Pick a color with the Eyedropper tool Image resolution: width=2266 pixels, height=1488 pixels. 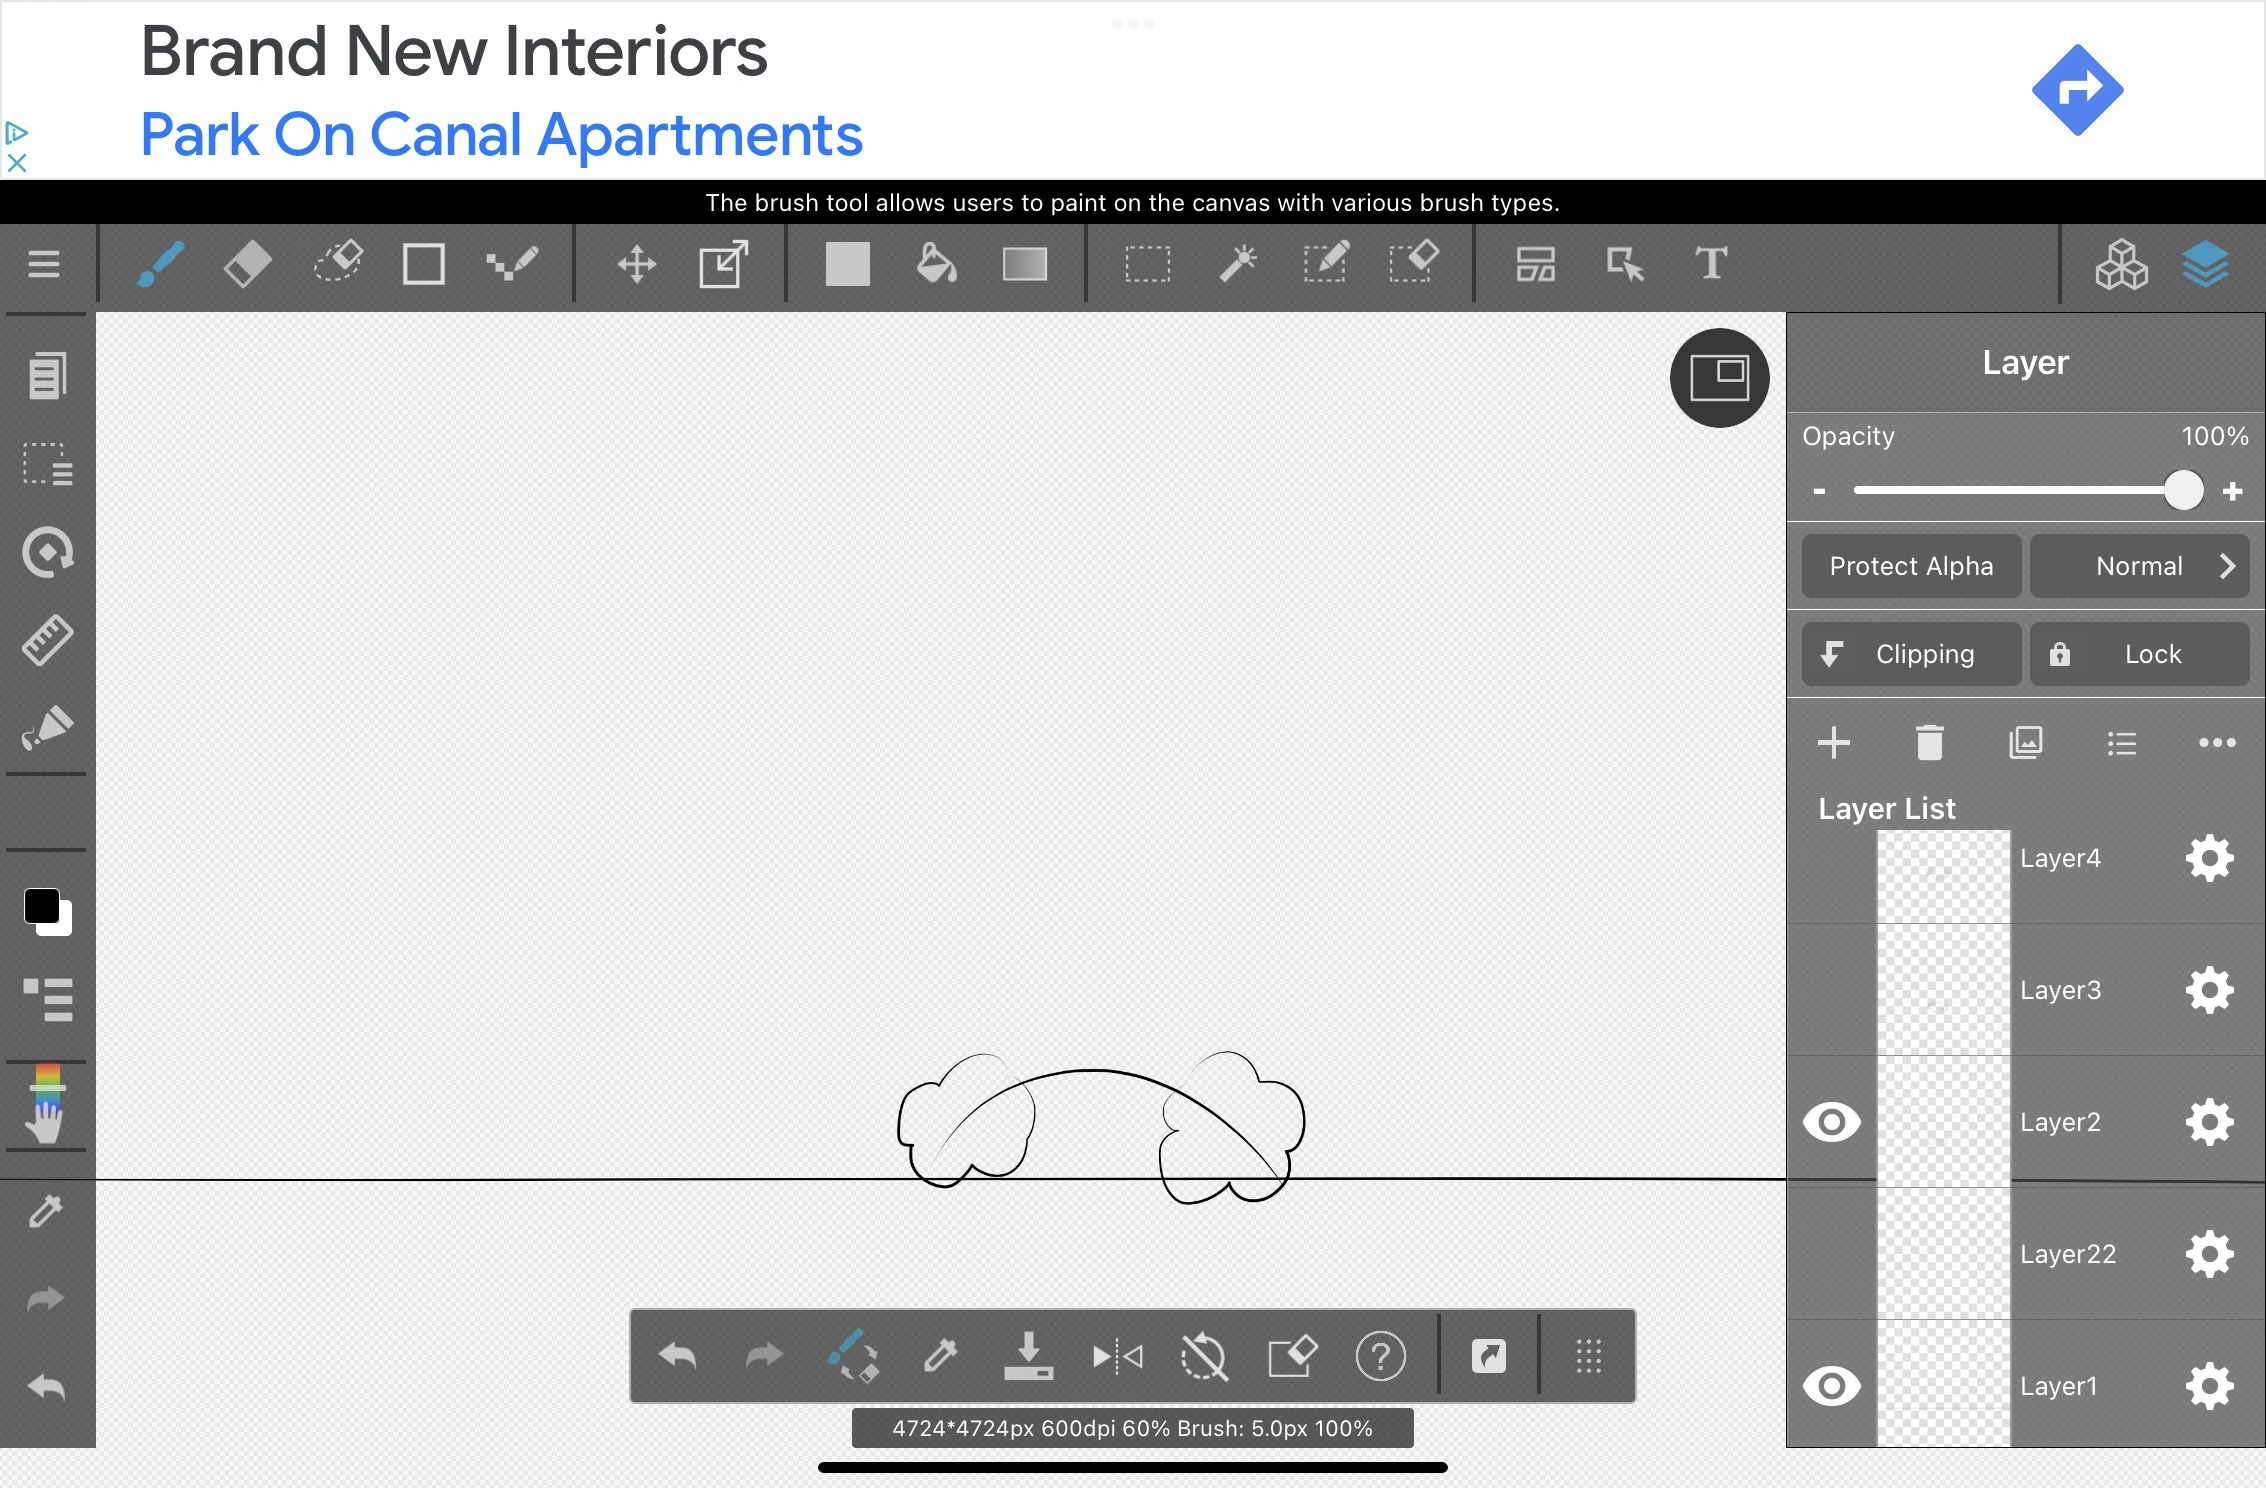pyautogui.click(x=45, y=1211)
